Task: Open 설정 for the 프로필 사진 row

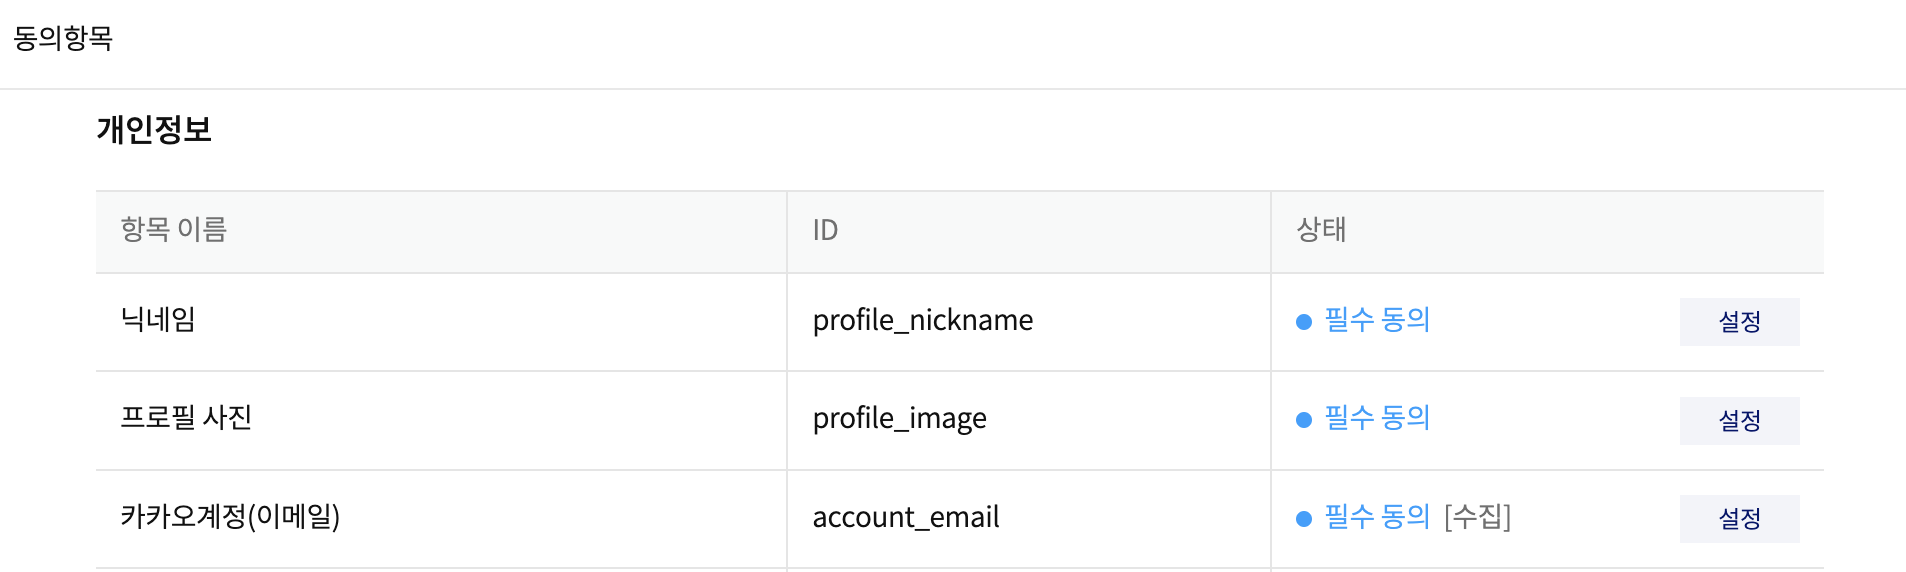Action: pos(1739,420)
